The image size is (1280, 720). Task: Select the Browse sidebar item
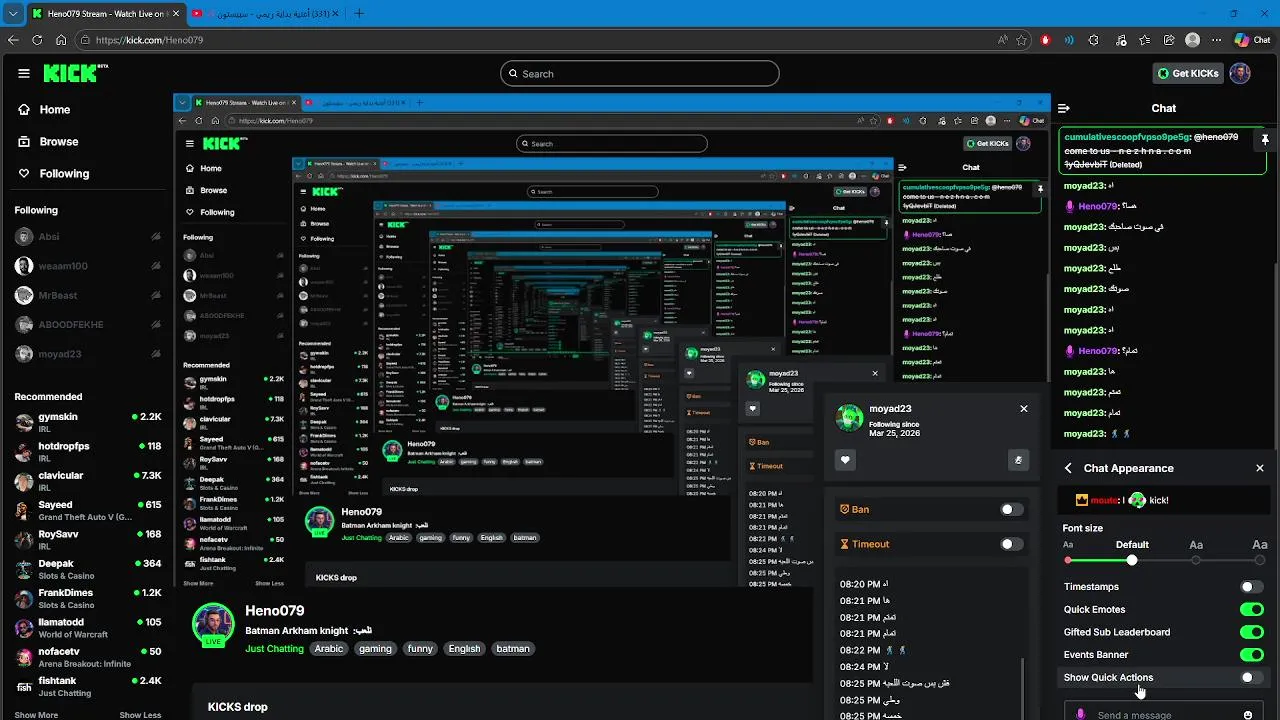point(86,142)
